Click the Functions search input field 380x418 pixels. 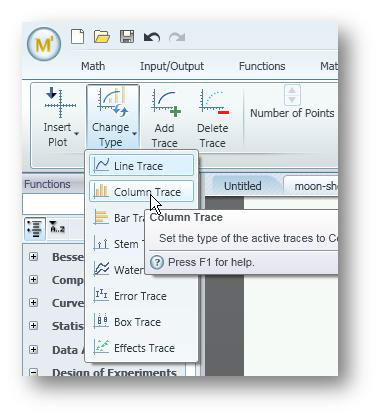point(53,204)
